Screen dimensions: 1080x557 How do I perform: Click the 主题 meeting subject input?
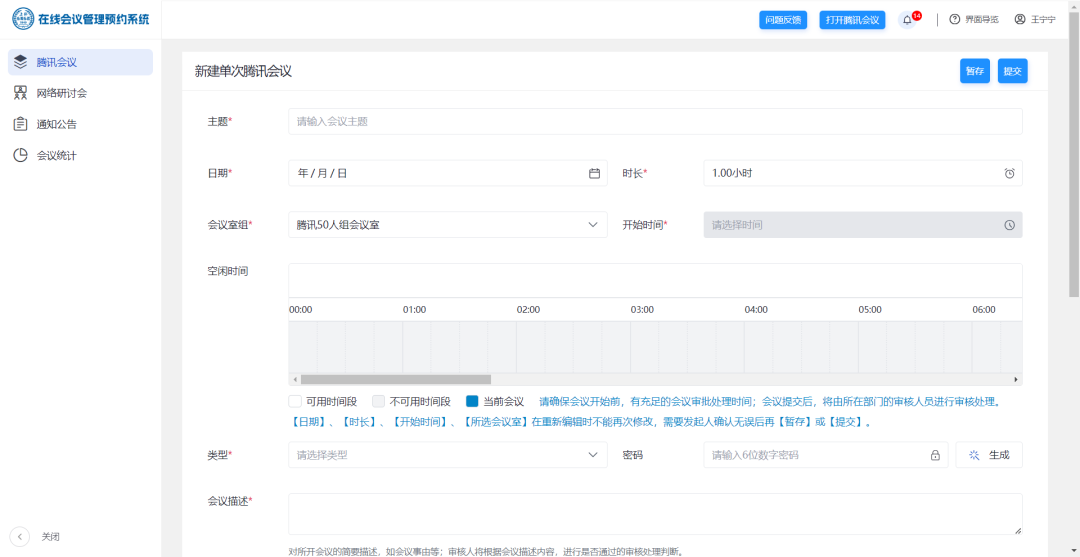pos(655,121)
